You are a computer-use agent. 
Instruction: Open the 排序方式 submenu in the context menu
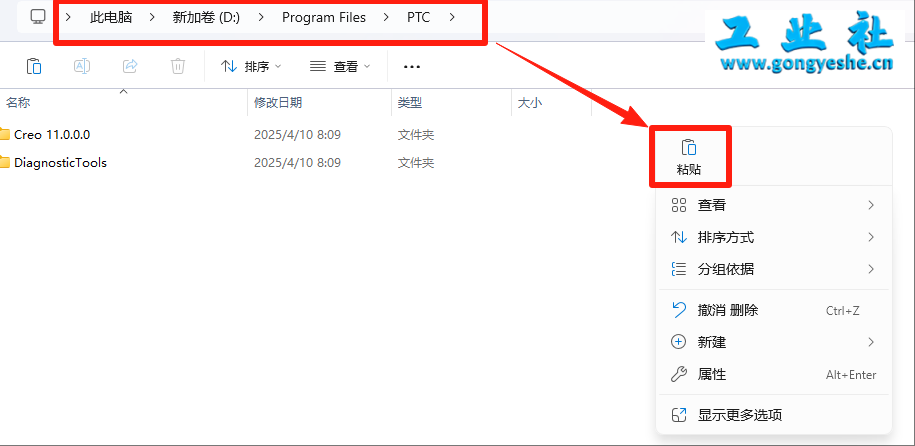click(774, 238)
